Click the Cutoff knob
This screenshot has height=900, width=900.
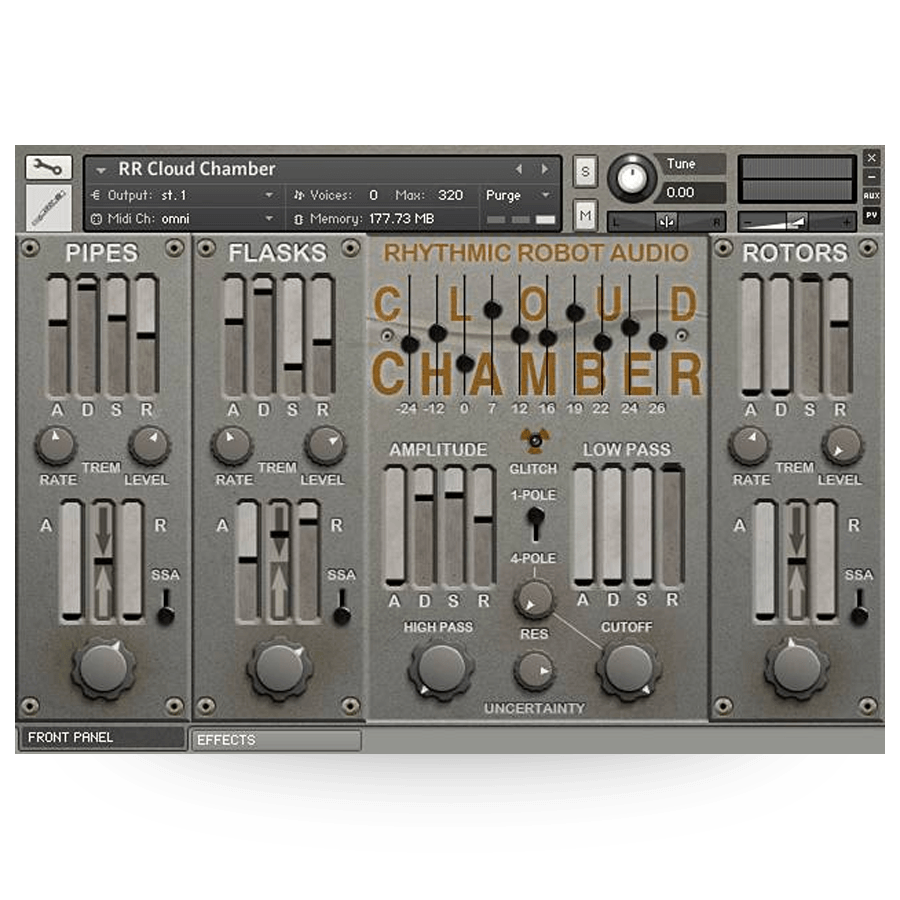coord(629,668)
